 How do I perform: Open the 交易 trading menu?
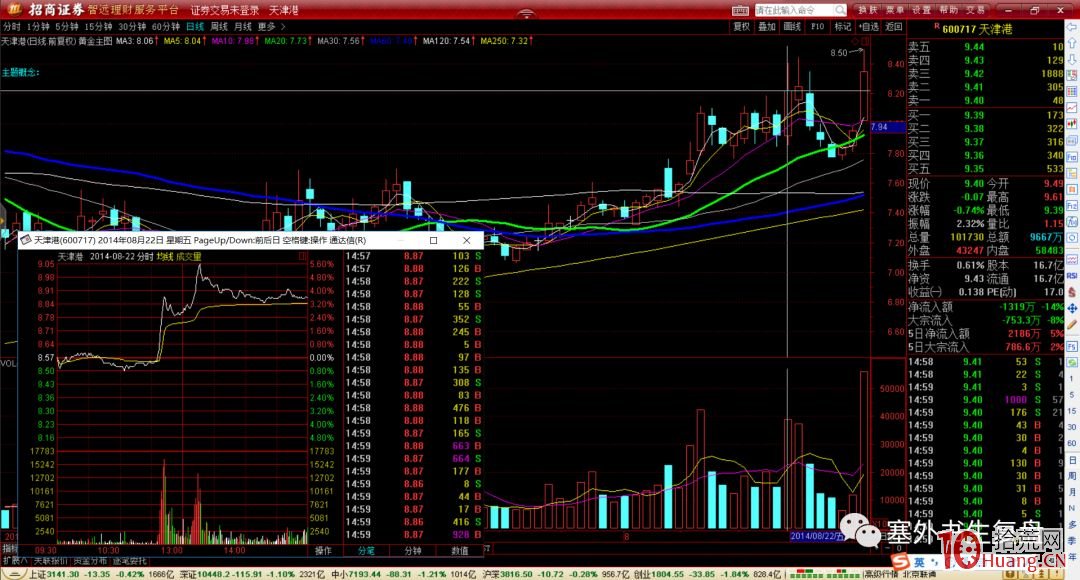[975, 10]
